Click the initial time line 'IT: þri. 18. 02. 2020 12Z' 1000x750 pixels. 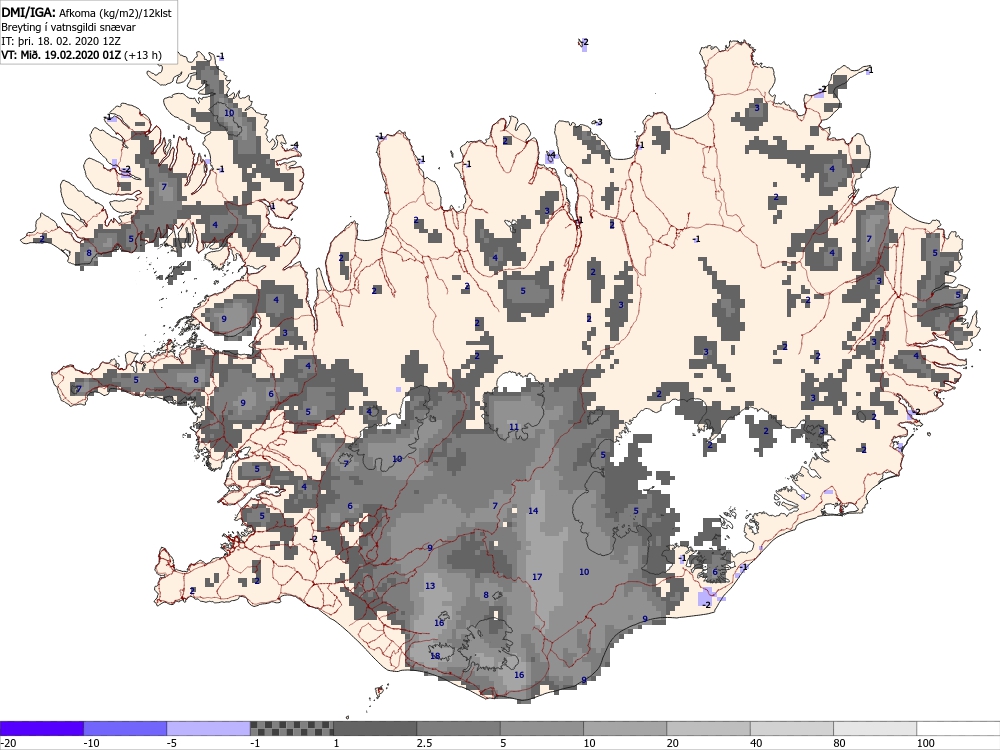[61, 41]
